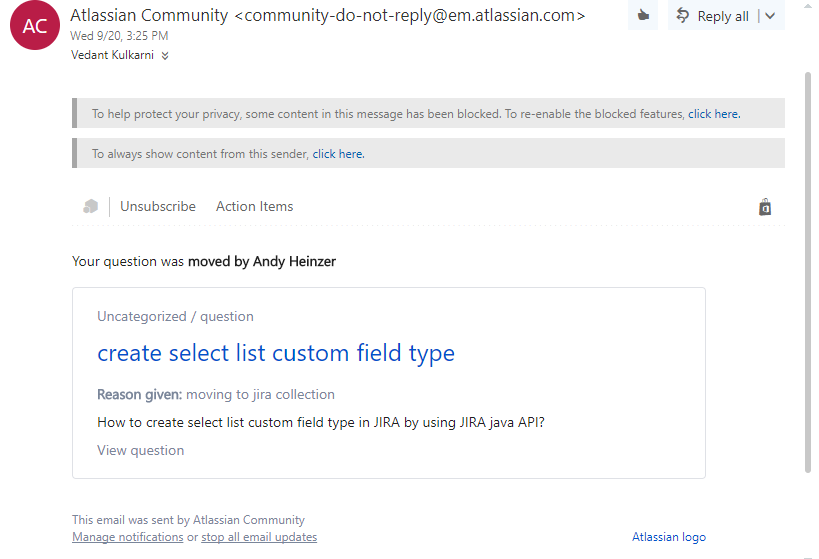This screenshot has height=559, width=819.
Task: Click stop all email updates link
Action: click(x=259, y=537)
